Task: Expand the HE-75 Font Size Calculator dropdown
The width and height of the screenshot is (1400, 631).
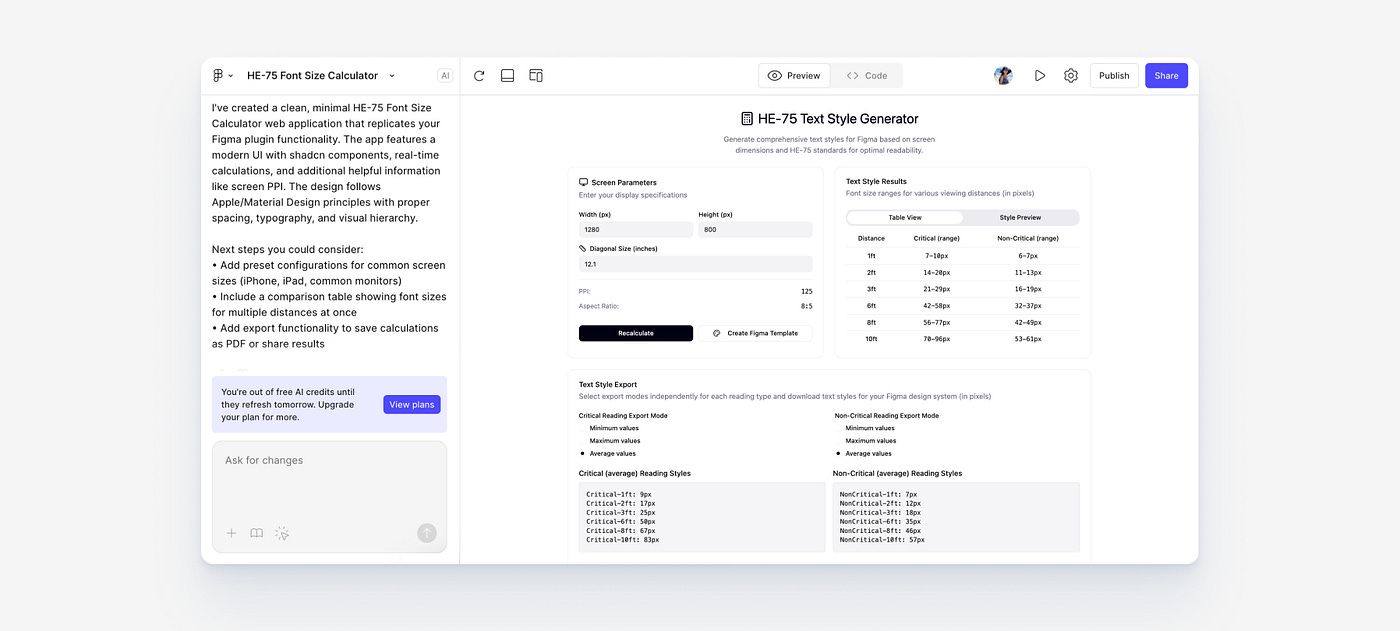Action: [x=391, y=76]
